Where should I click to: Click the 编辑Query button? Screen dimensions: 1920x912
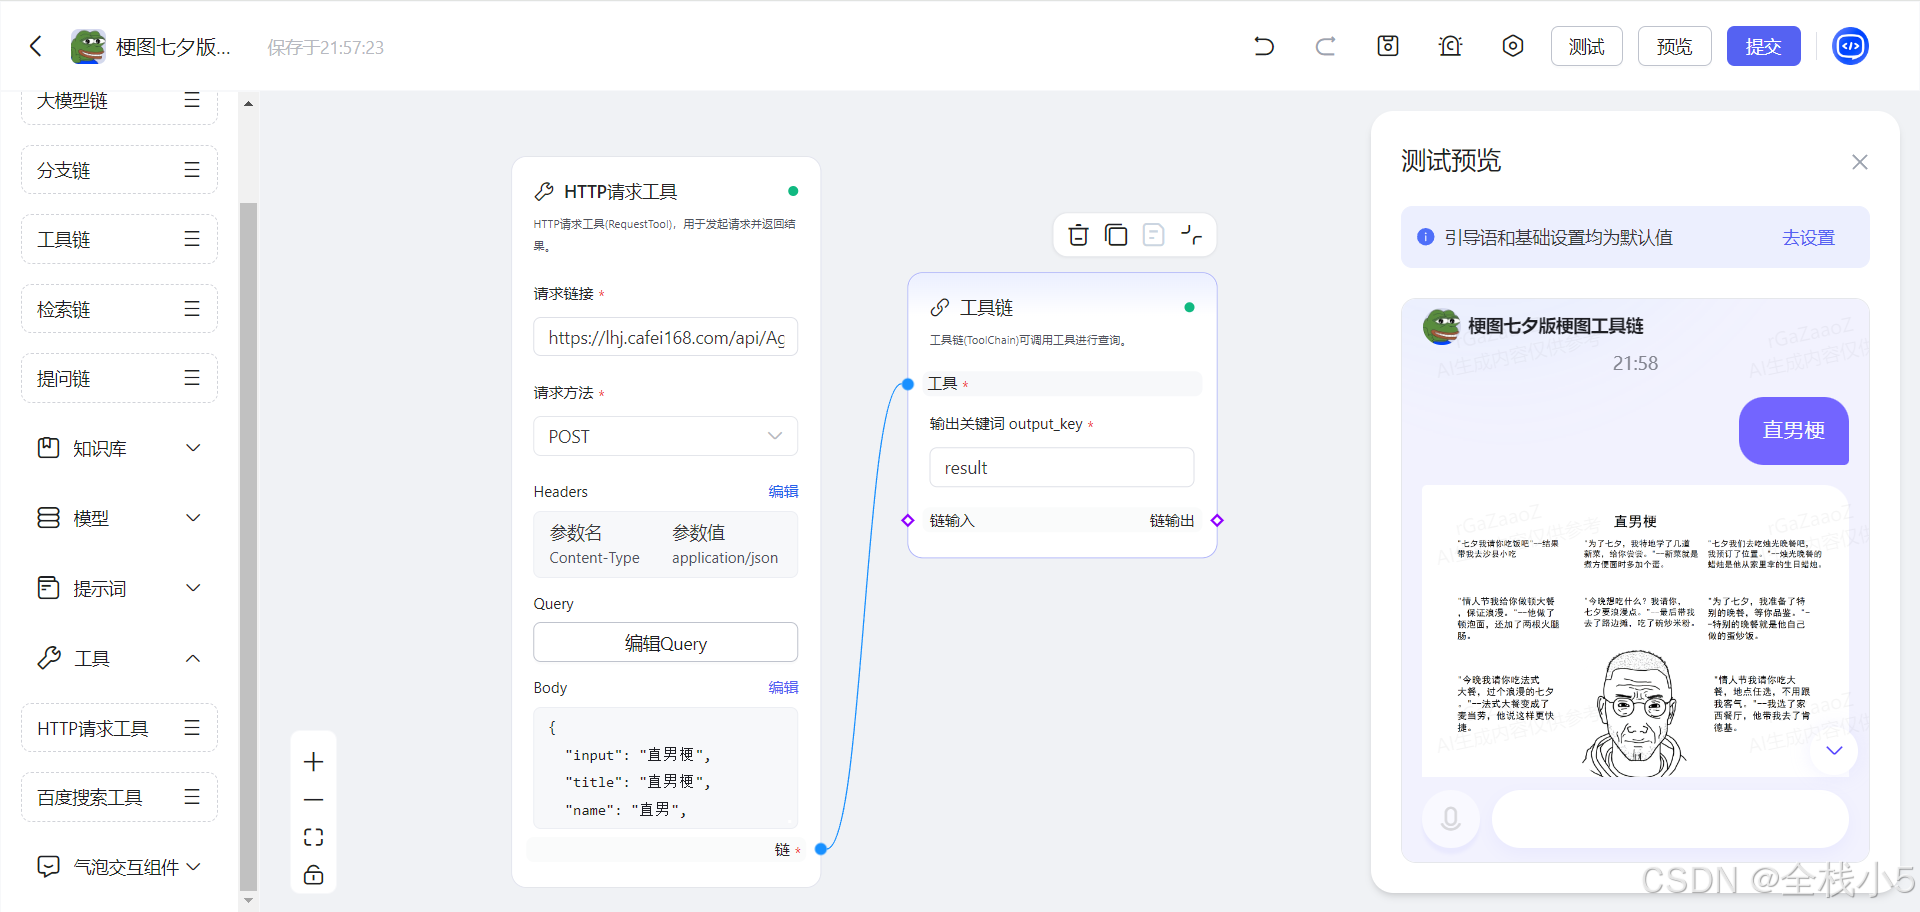(665, 643)
